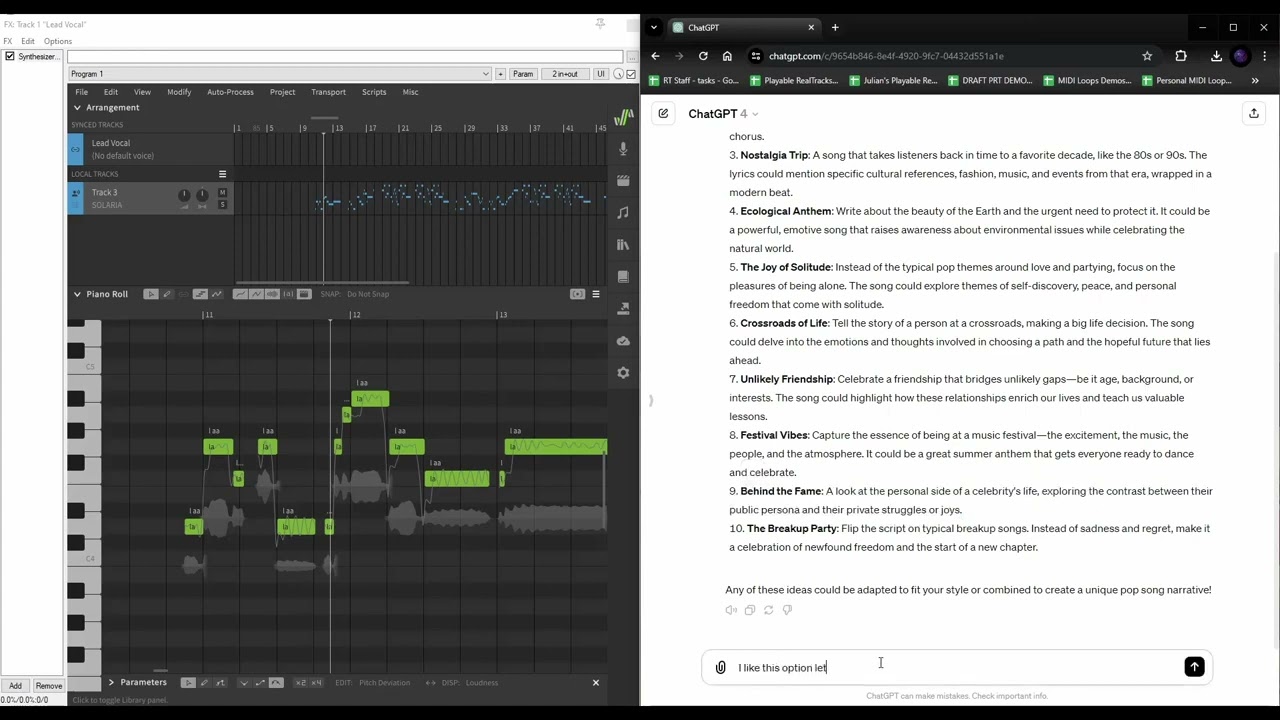
Task: Click the attach file paperclip icon
Action: click(720, 667)
